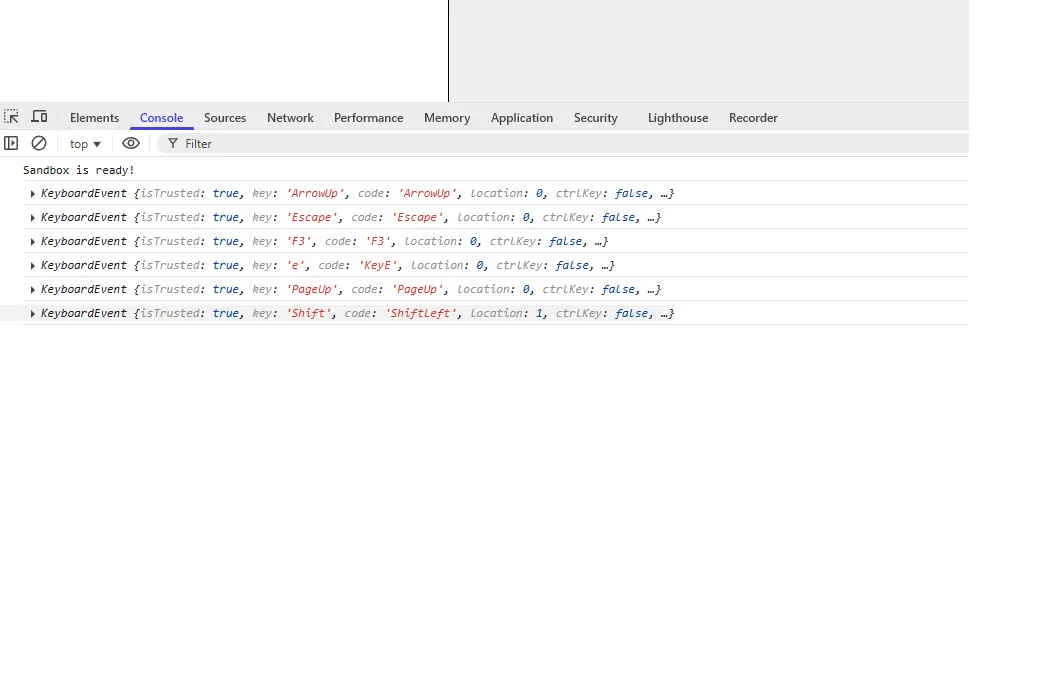Expand the ArrowUp KeyboardEvent entry
1039x694 pixels.
coord(32,194)
